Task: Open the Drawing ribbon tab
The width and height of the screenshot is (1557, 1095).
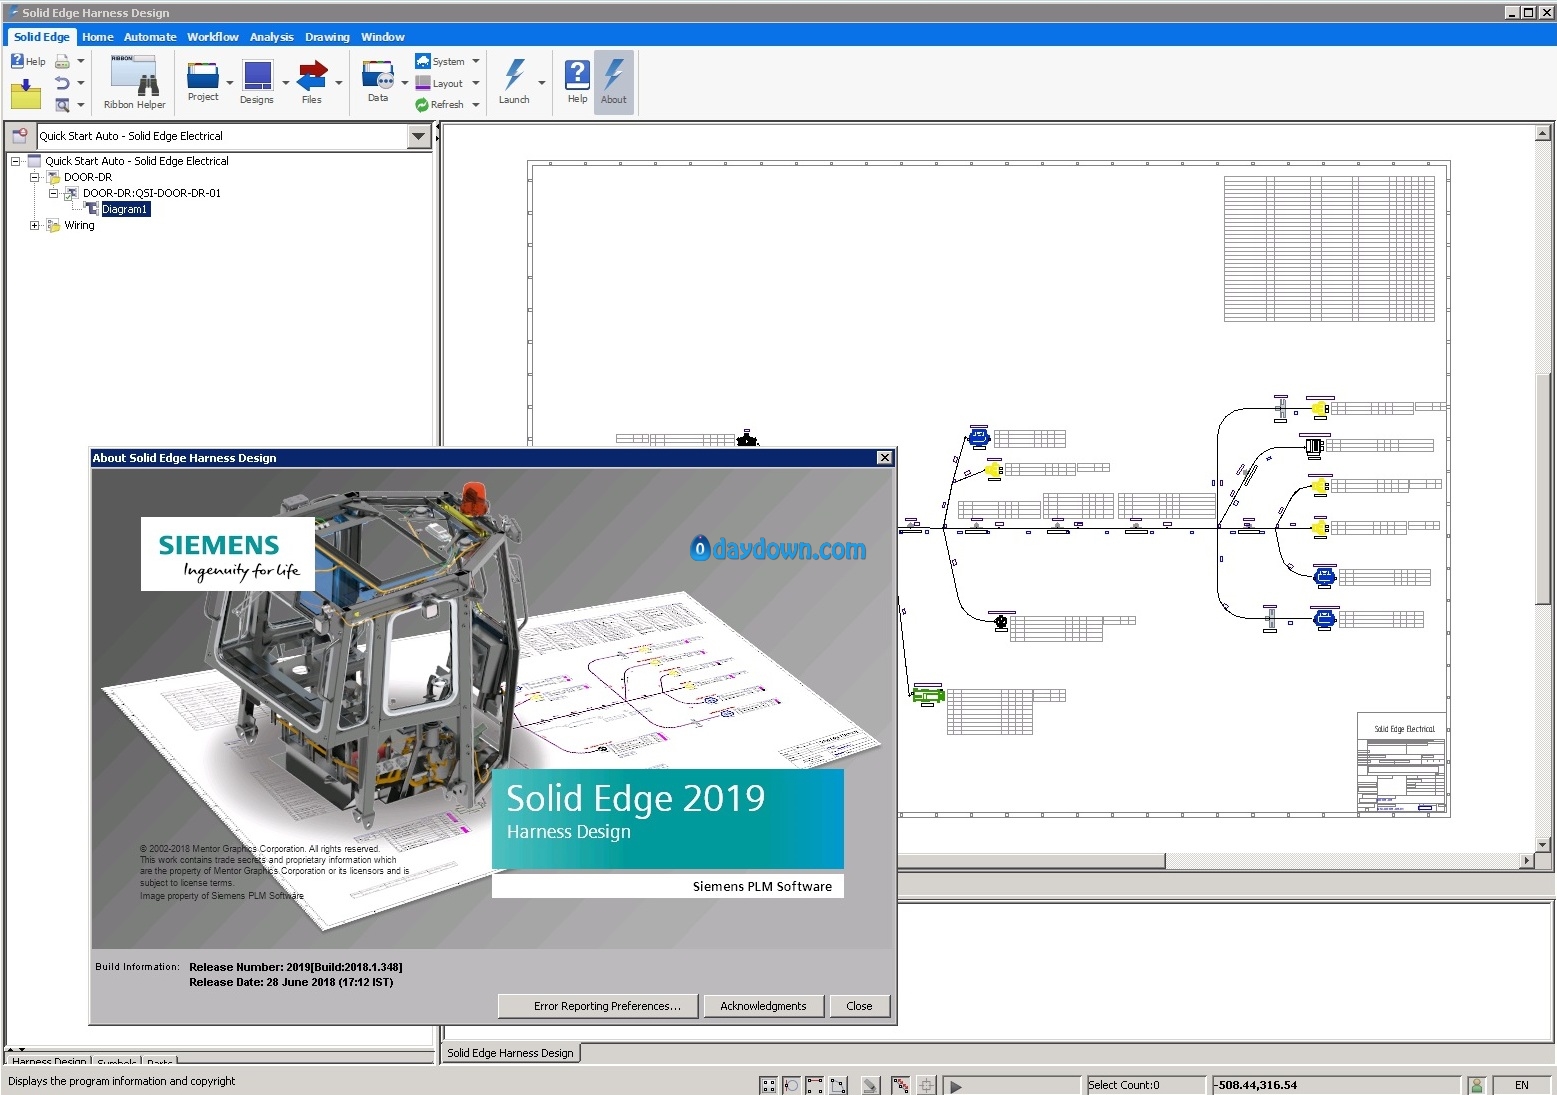Action: point(327,37)
